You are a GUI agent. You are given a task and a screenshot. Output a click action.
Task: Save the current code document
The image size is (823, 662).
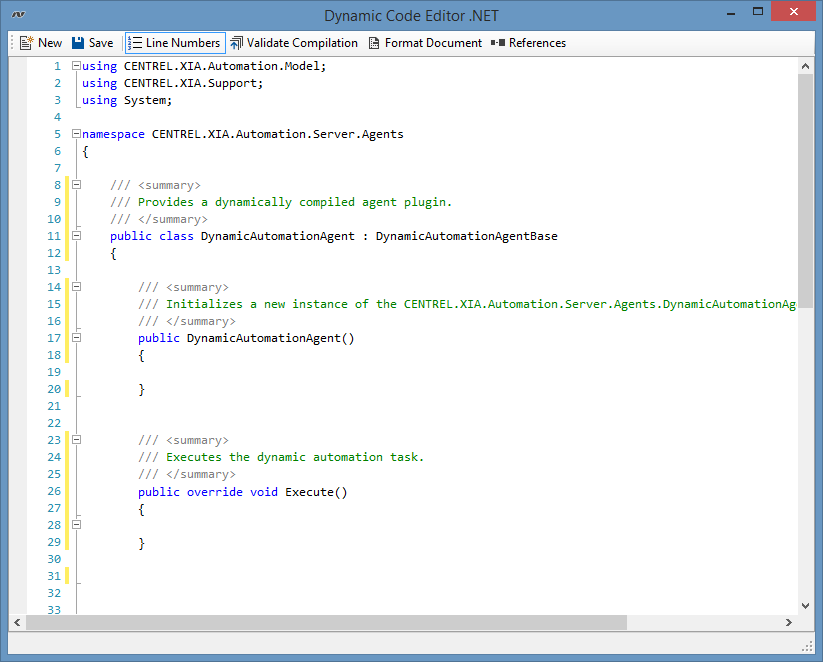(92, 43)
